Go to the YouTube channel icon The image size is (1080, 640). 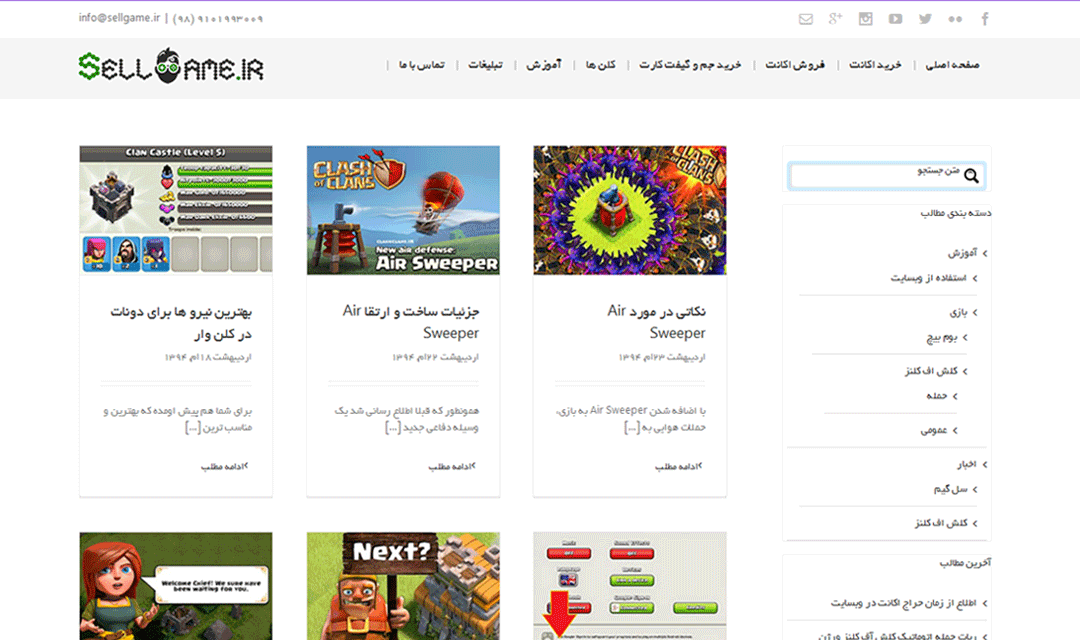895,19
